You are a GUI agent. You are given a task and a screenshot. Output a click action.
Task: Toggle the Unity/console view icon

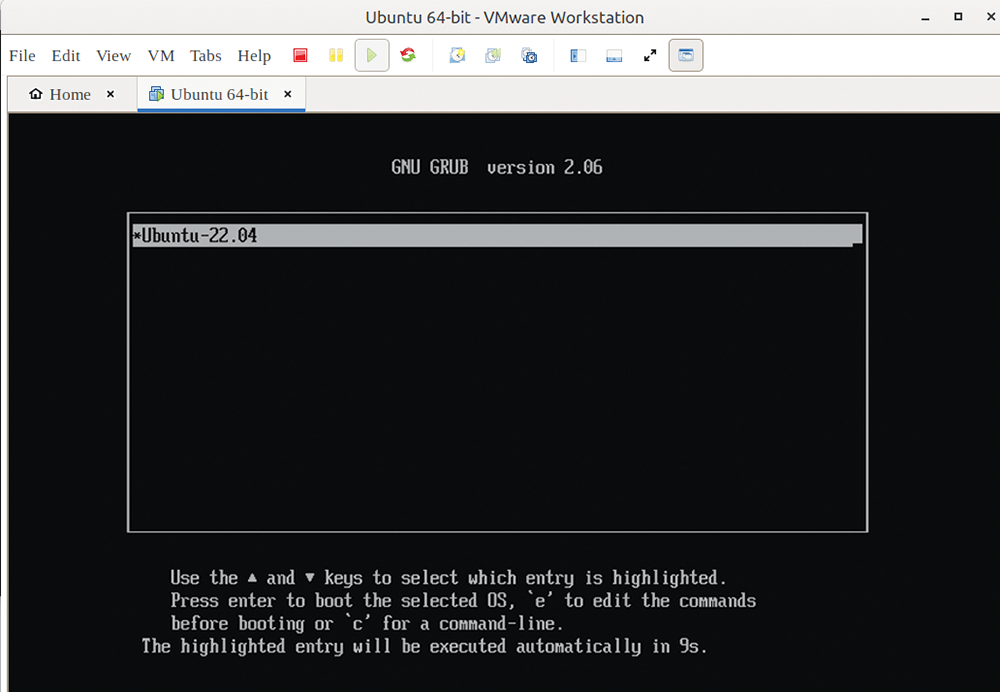pos(686,55)
